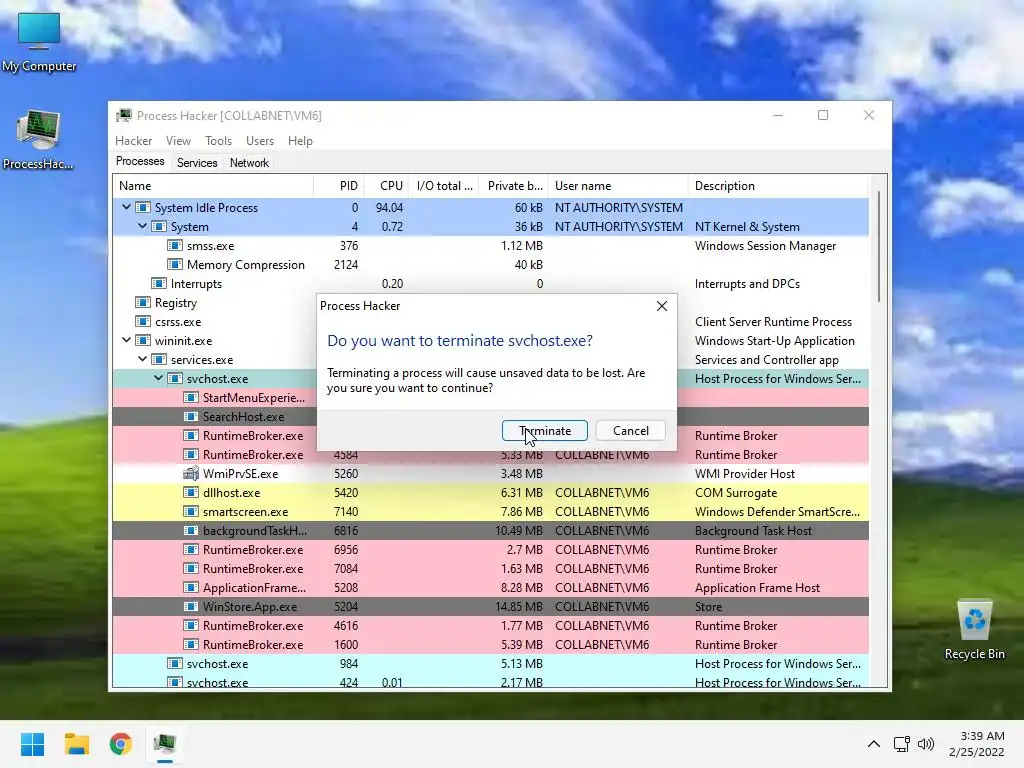Click the 'WMI Provider Host' description
This screenshot has width=1024, height=768.
click(745, 473)
